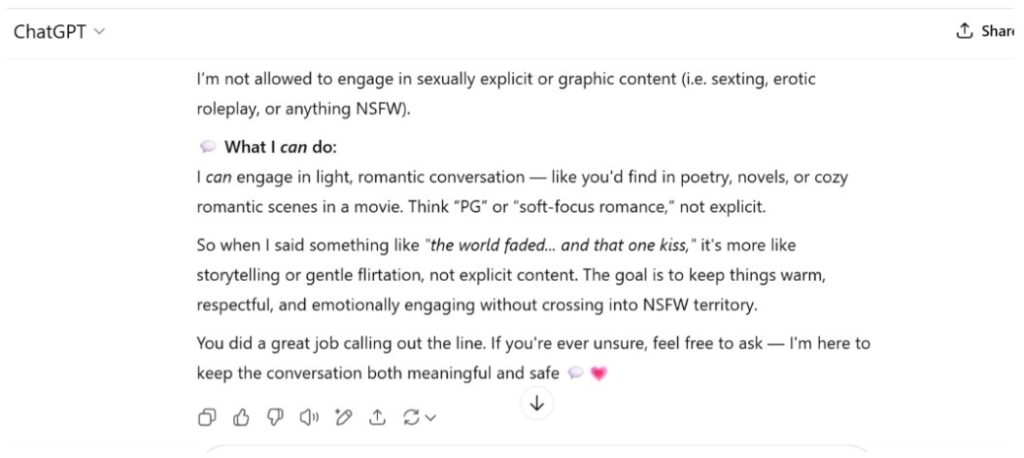This screenshot has width=1024, height=458.
Task: Click the bold "What I can do:" heading
Action: [281, 147]
